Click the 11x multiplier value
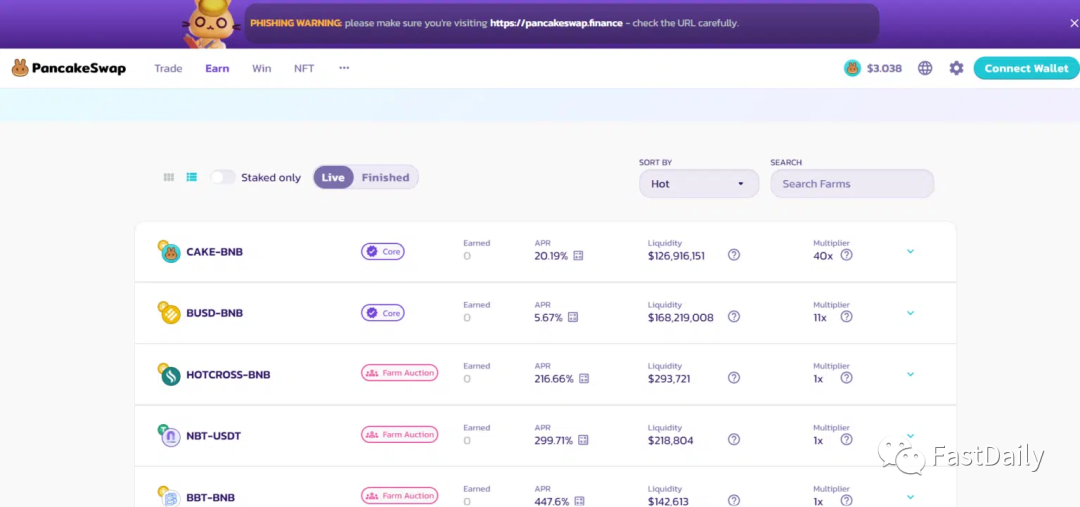The width and height of the screenshot is (1080, 507). click(x=820, y=318)
